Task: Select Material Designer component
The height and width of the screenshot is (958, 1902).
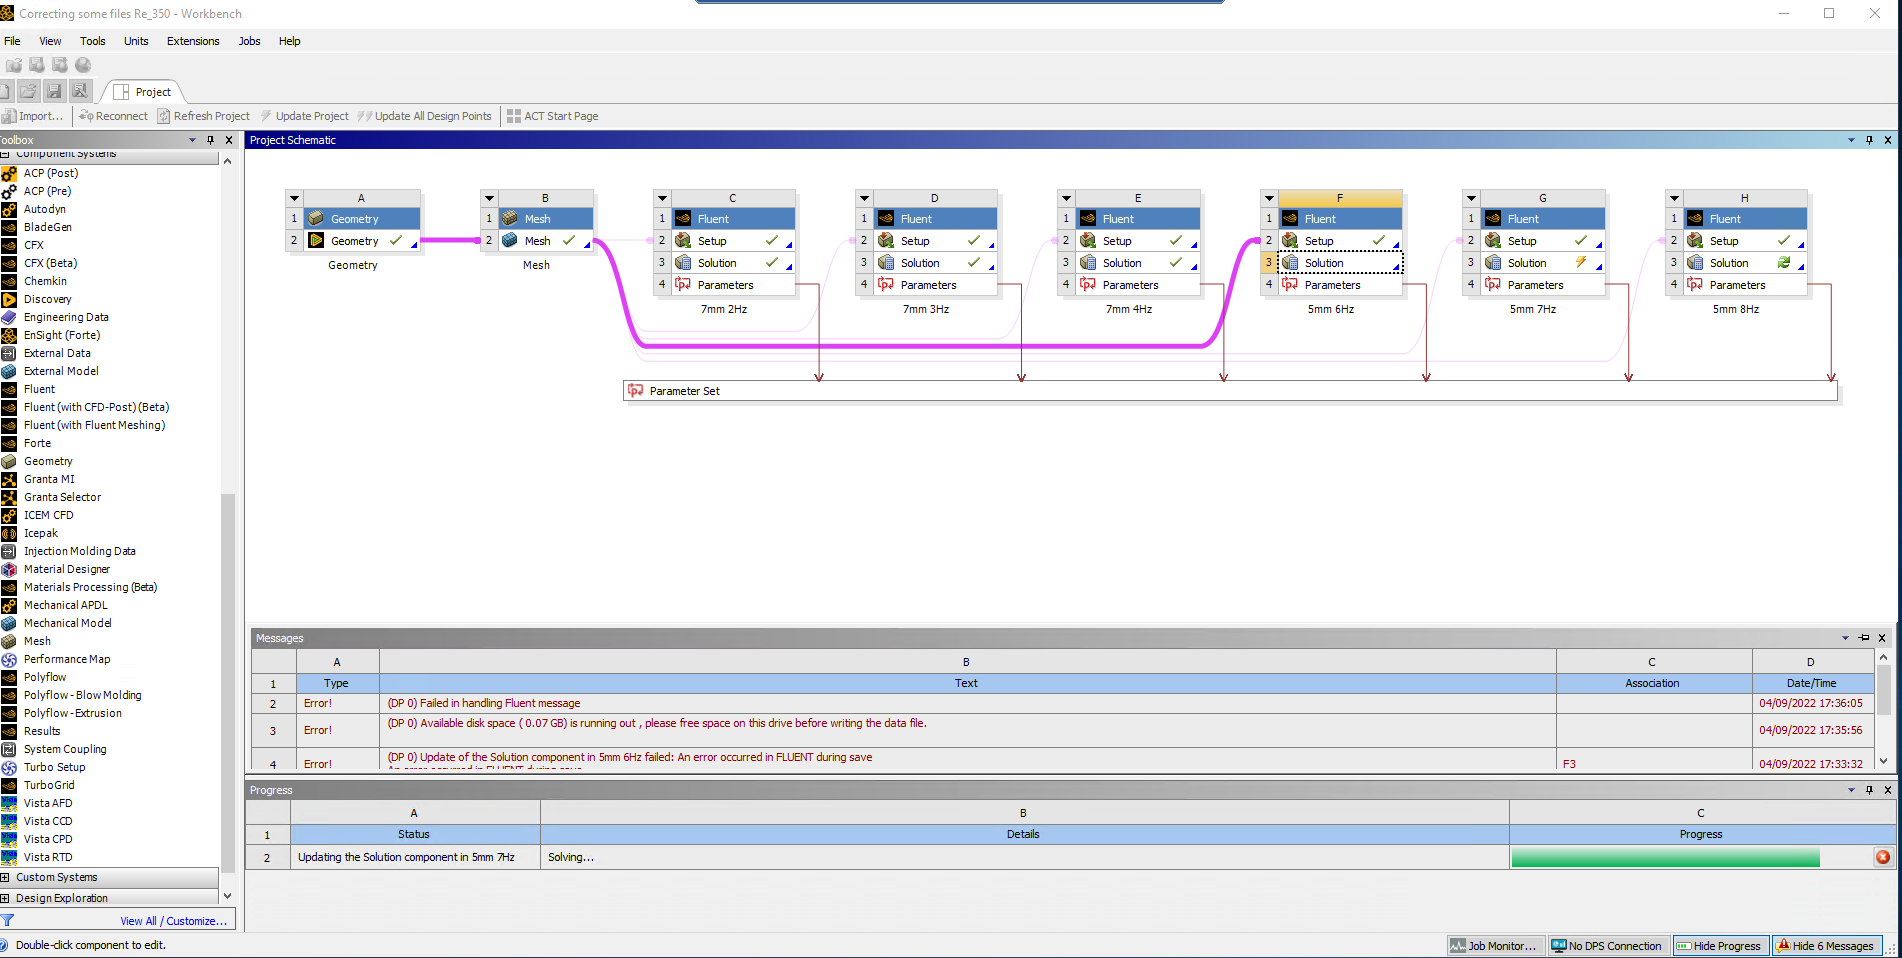Action: click(x=67, y=569)
